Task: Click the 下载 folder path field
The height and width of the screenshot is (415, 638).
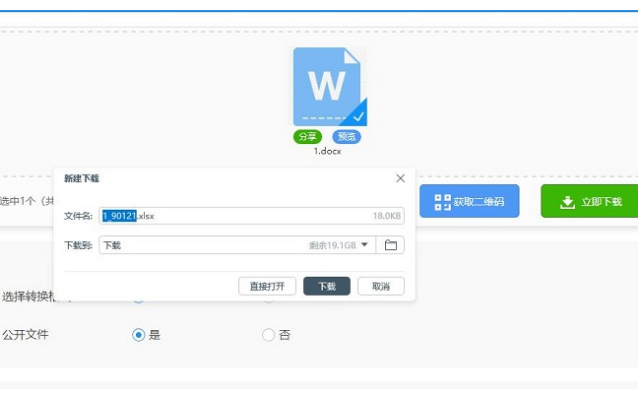Action: click(237, 245)
